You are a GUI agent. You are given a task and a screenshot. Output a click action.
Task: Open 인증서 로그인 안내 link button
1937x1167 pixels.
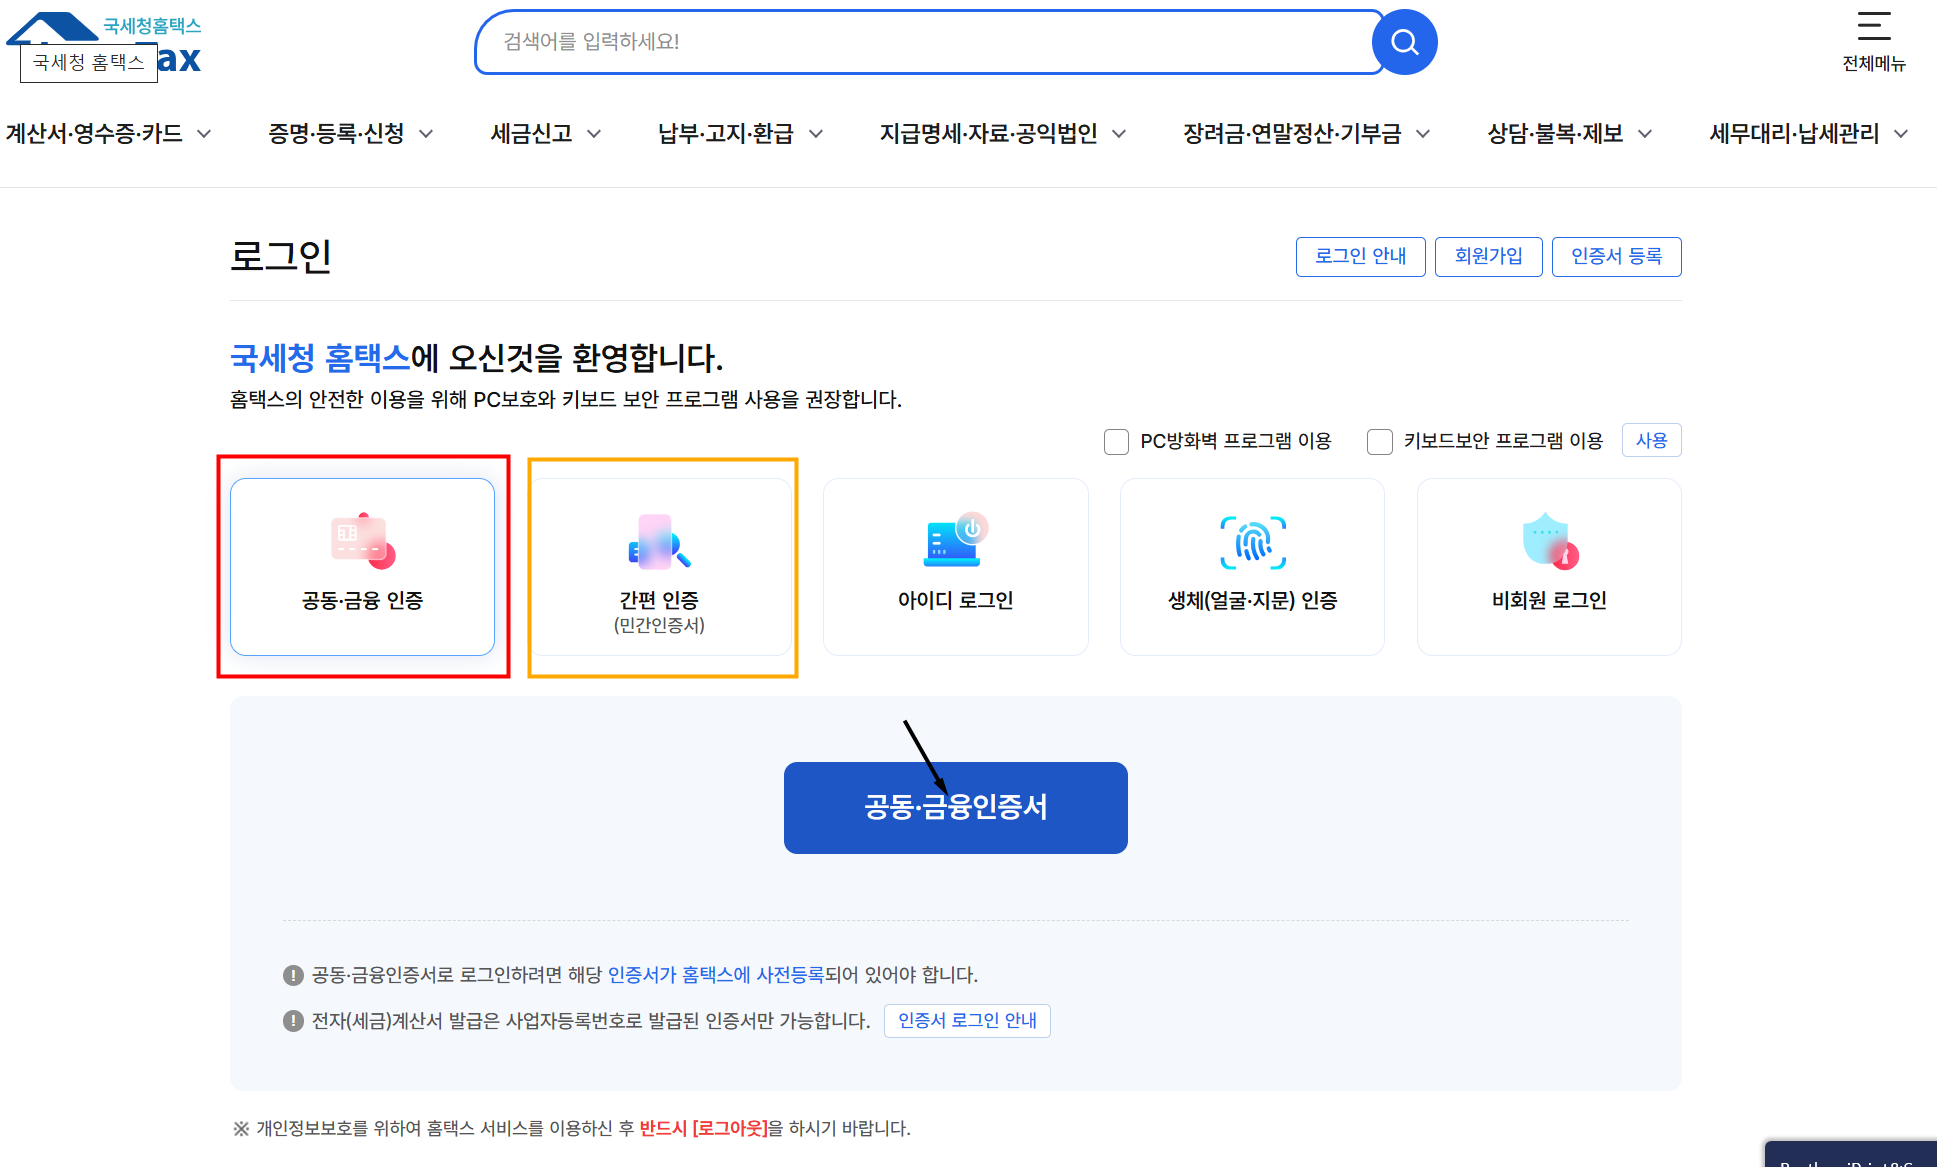tap(966, 1020)
